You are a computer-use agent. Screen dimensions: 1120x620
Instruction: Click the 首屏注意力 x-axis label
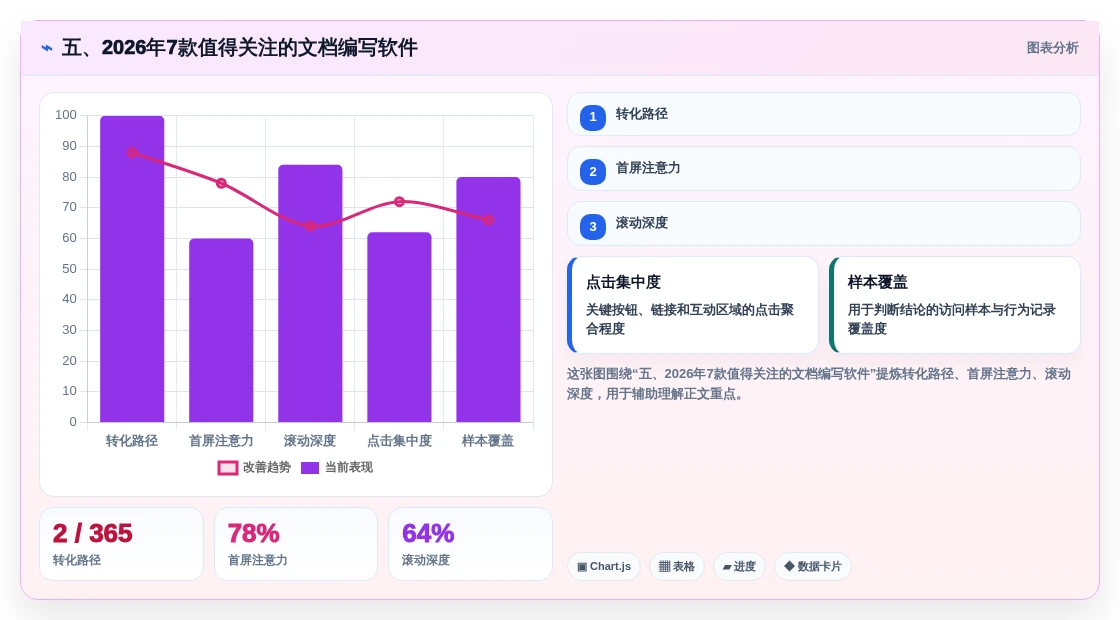221,441
